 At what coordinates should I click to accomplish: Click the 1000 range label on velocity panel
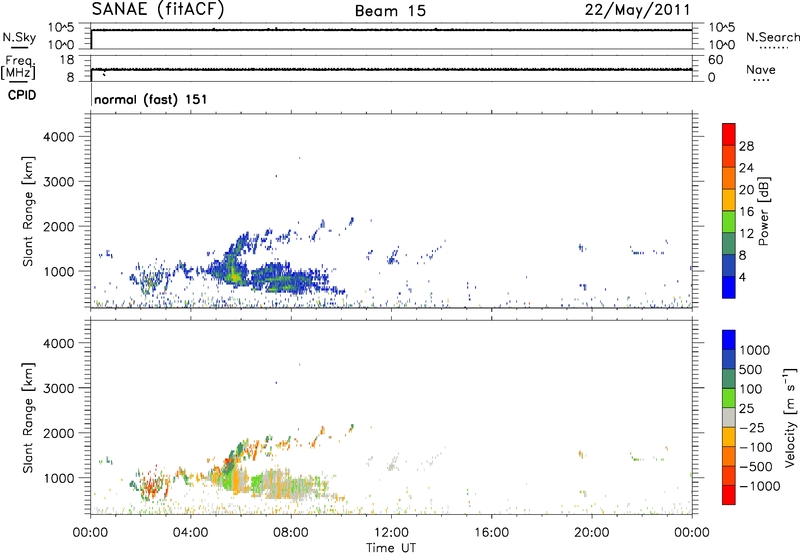(x=58, y=478)
